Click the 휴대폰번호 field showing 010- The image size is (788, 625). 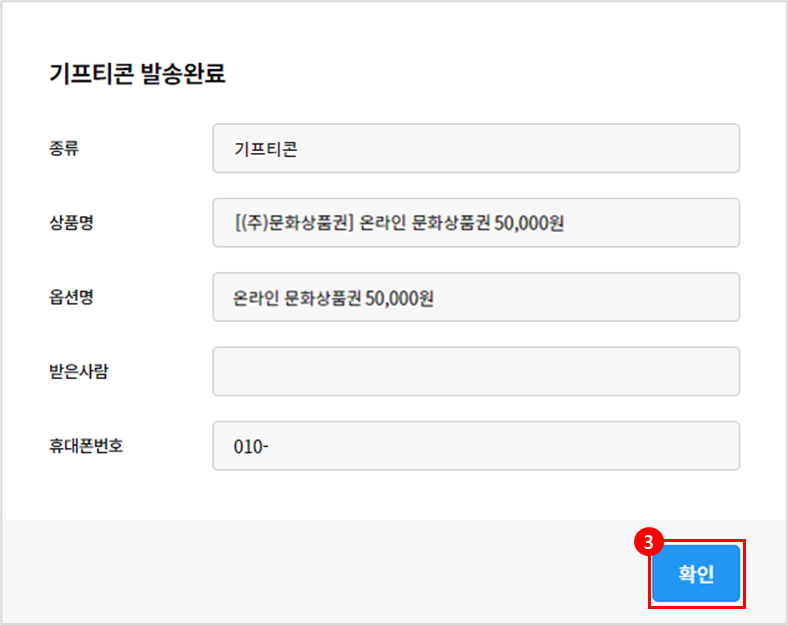pos(476,446)
